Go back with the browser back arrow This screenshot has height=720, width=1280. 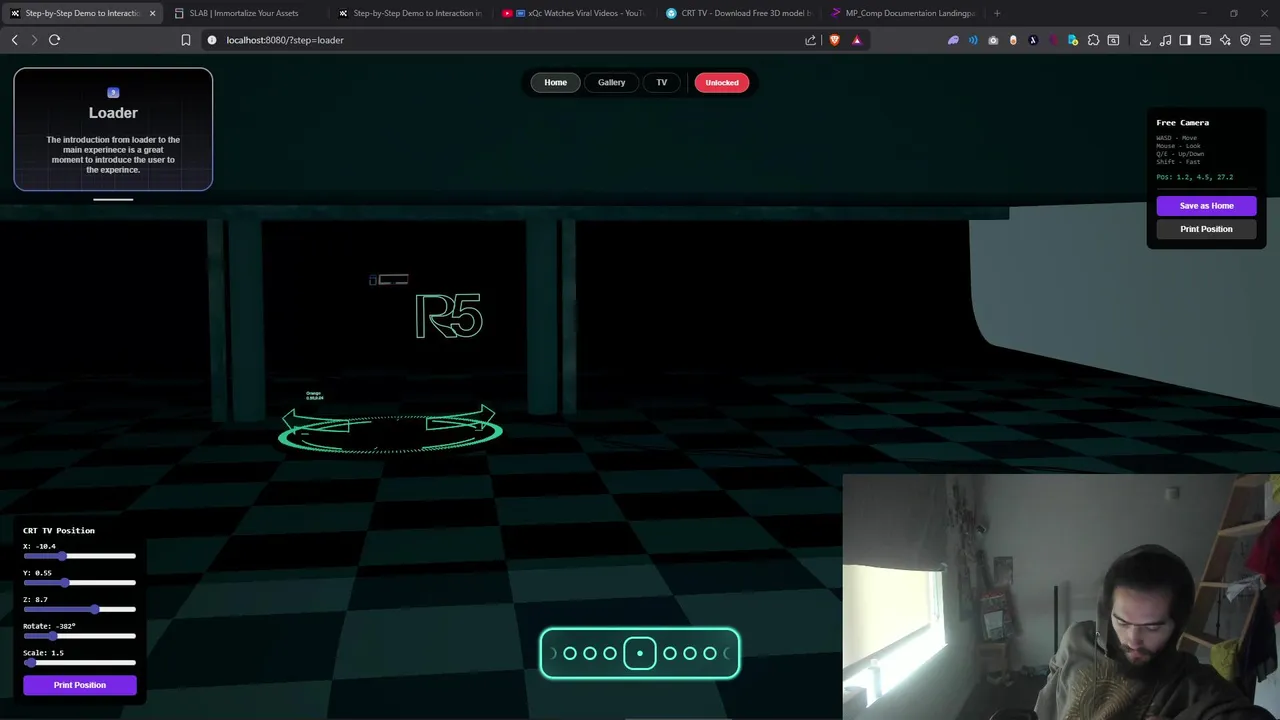[x=14, y=40]
